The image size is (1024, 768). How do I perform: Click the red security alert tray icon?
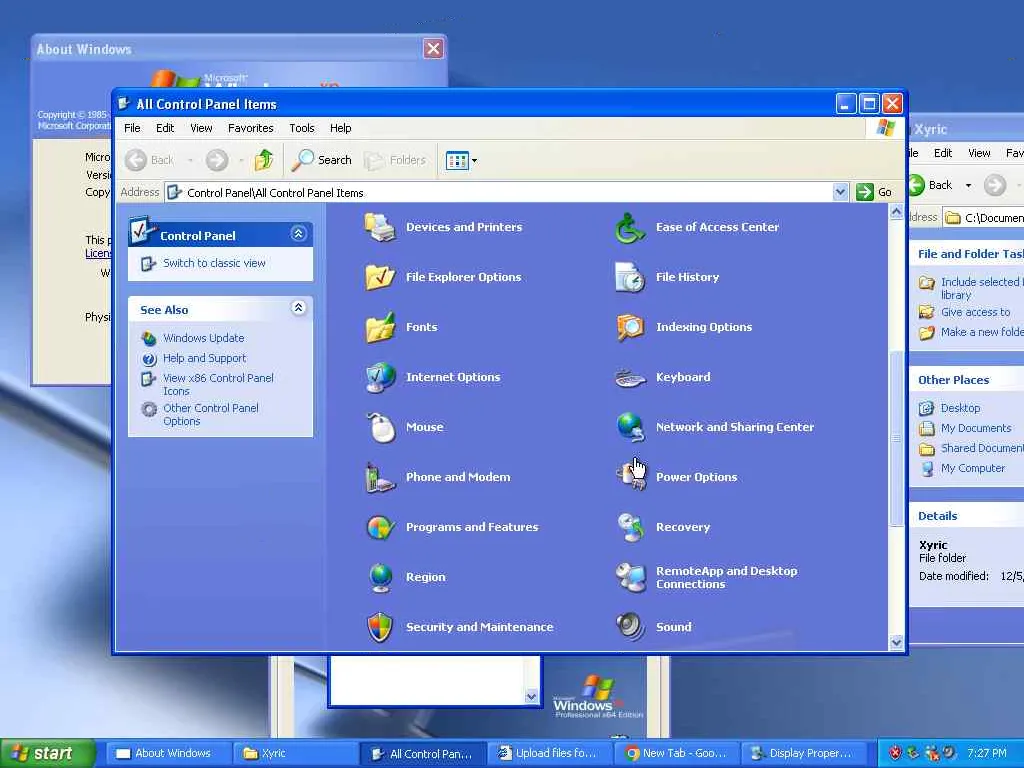pos(895,753)
